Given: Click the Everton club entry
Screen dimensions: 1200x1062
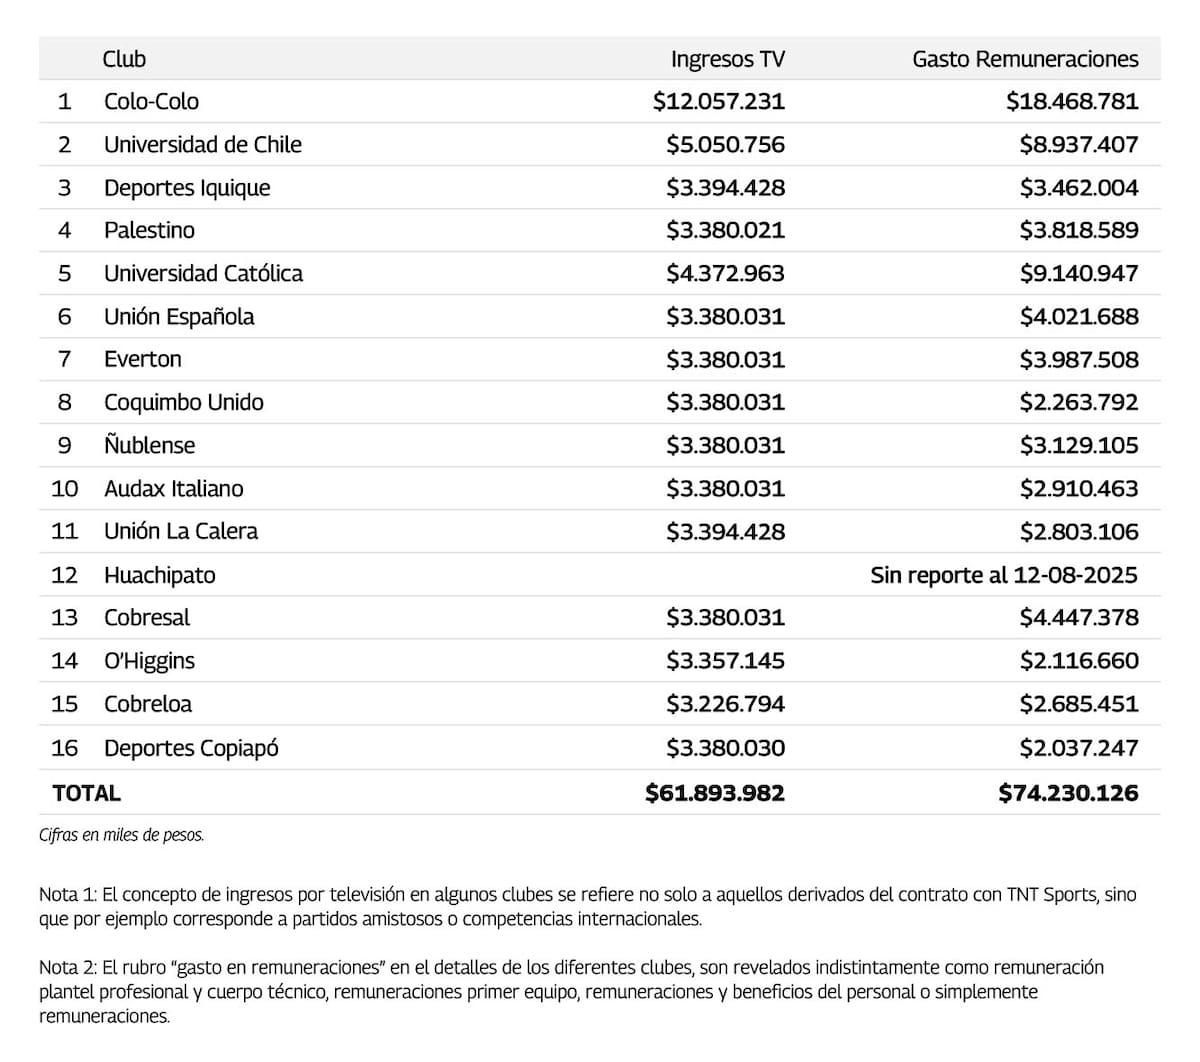Looking at the screenshot, I should click(x=143, y=359).
